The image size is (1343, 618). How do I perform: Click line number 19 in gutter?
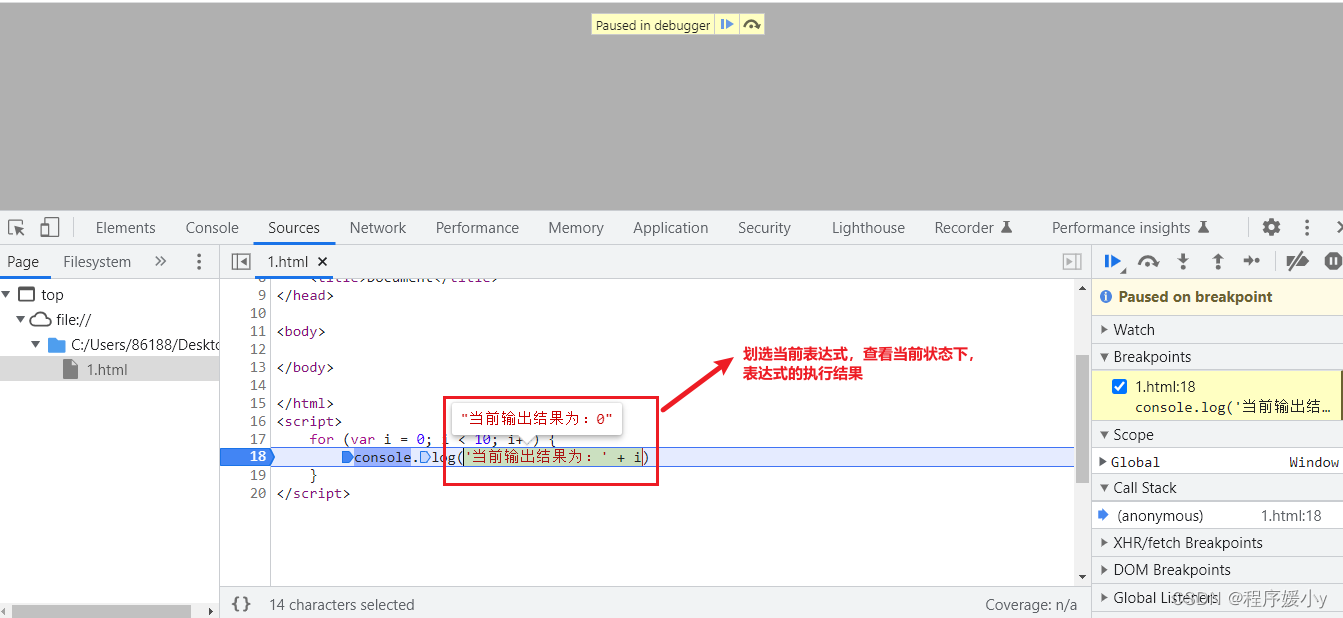258,475
